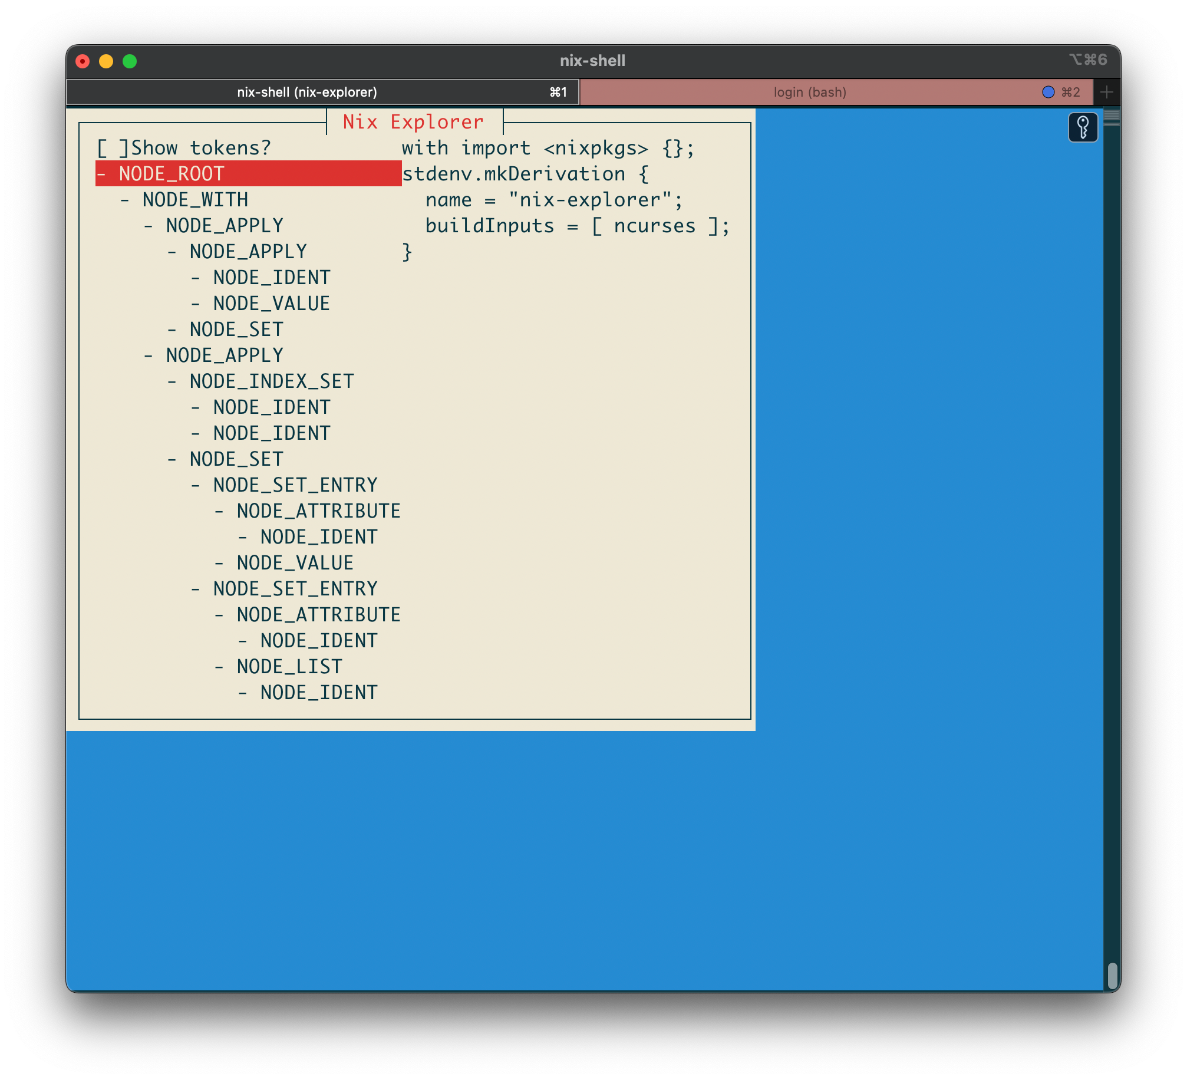Open a new tab with plus button
This screenshot has width=1187, height=1080.
coord(1106,92)
